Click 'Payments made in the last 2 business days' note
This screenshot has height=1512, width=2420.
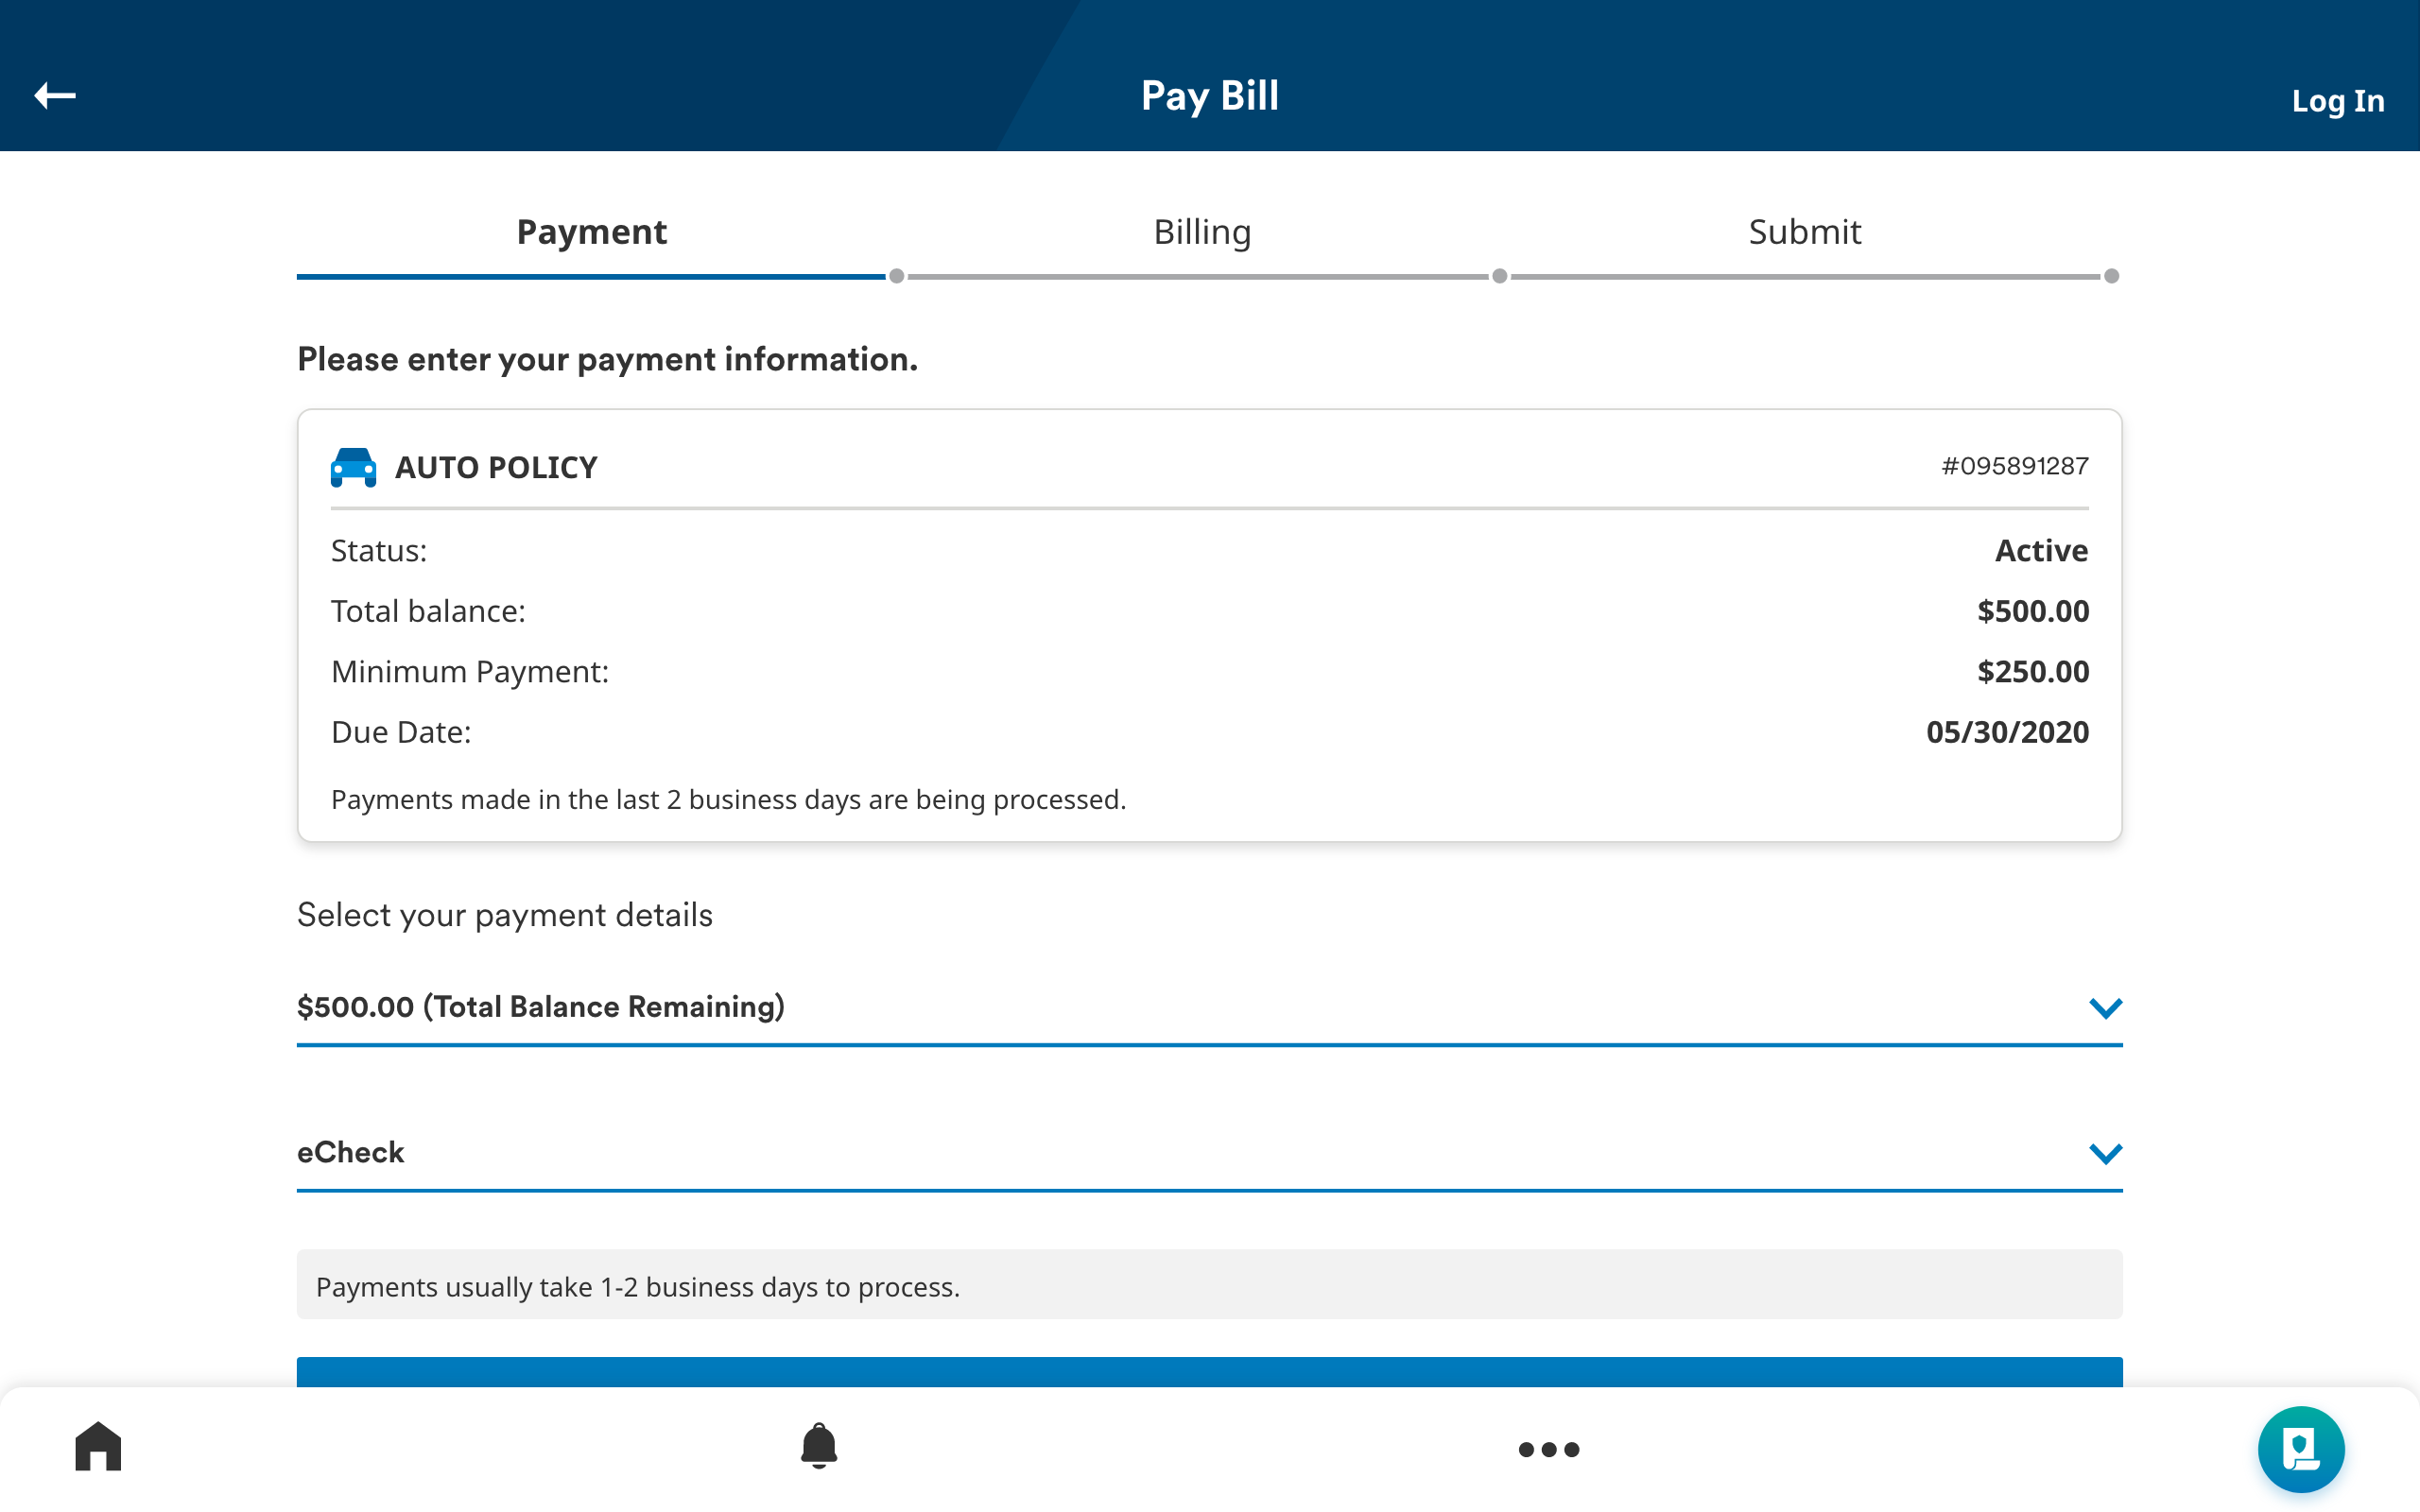coord(728,800)
